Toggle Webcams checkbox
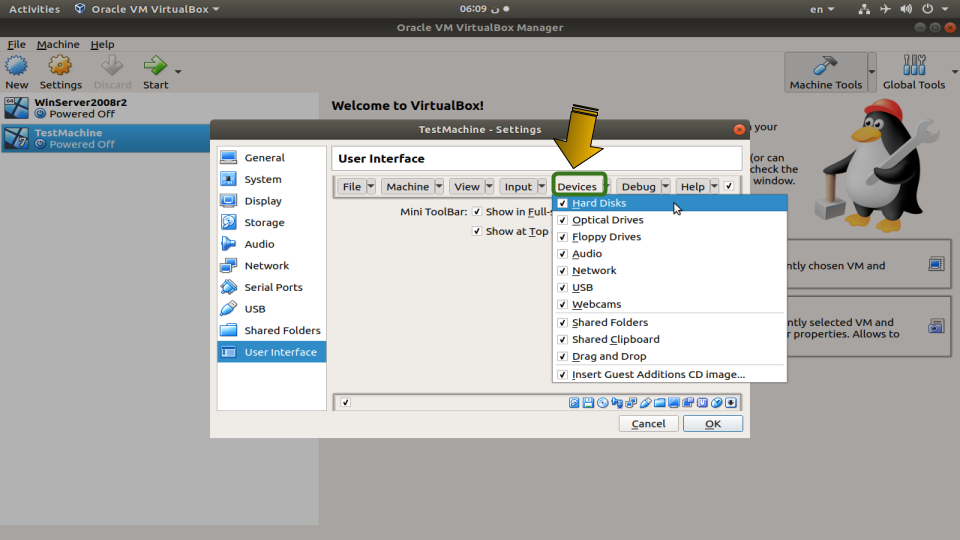 click(x=563, y=304)
